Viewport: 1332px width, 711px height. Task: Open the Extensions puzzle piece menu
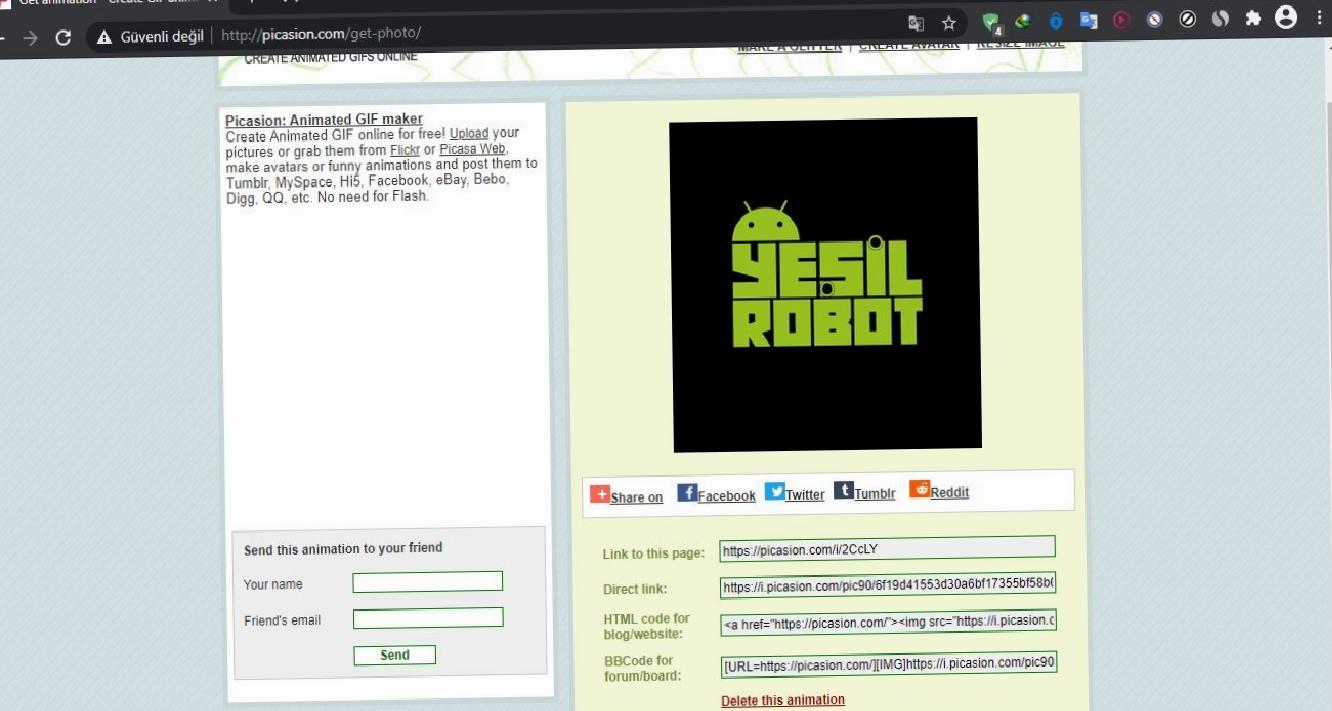(x=1253, y=18)
